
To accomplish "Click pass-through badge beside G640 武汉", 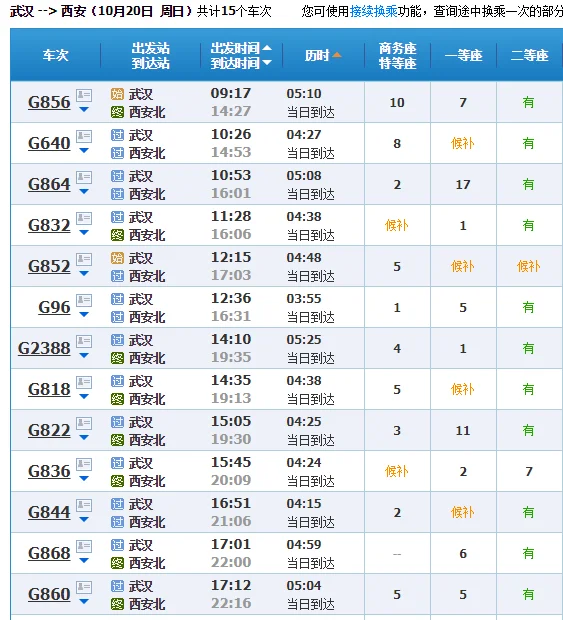I will click(117, 135).
